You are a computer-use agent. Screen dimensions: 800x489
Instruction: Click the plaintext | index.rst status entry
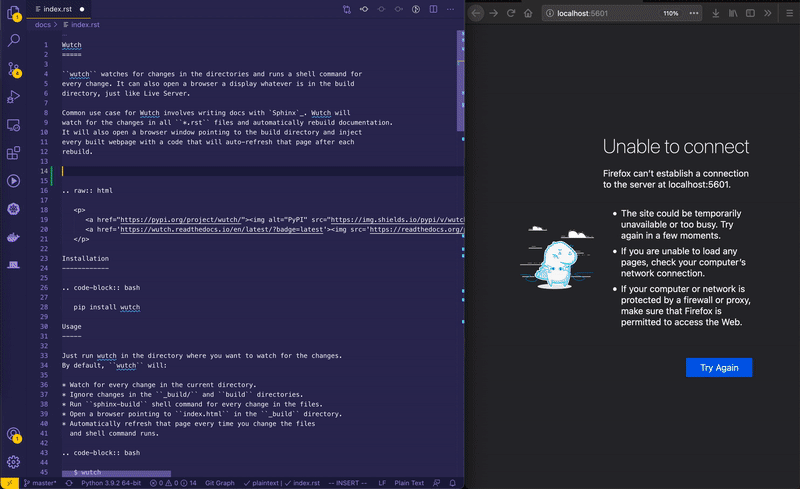coord(282,483)
